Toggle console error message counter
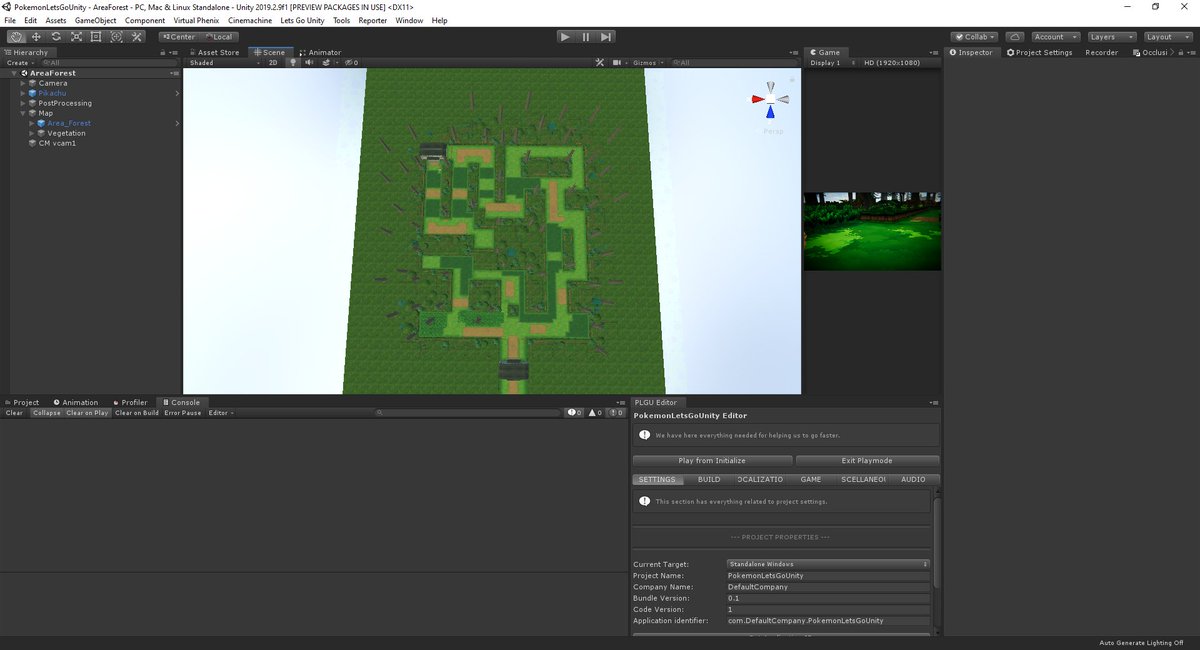The height and width of the screenshot is (650, 1200). [x=616, y=412]
